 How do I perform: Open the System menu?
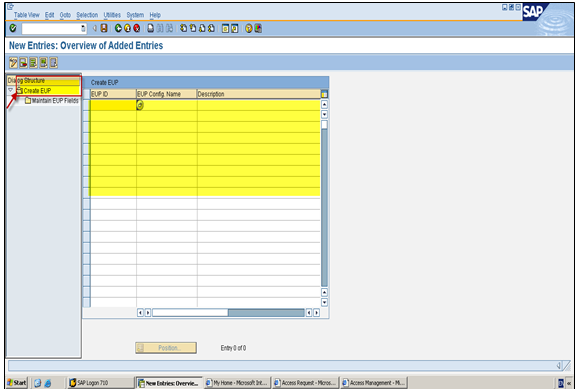(135, 15)
